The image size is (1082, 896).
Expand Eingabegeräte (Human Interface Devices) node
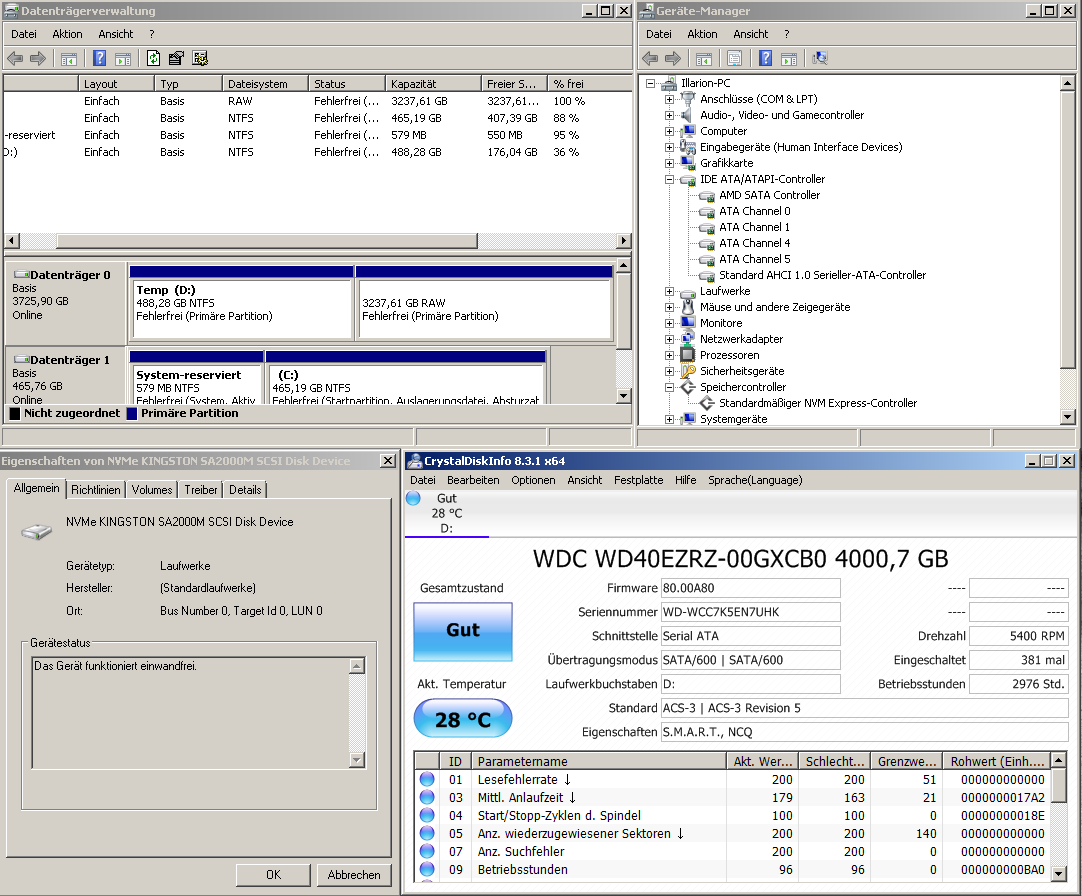click(x=669, y=147)
